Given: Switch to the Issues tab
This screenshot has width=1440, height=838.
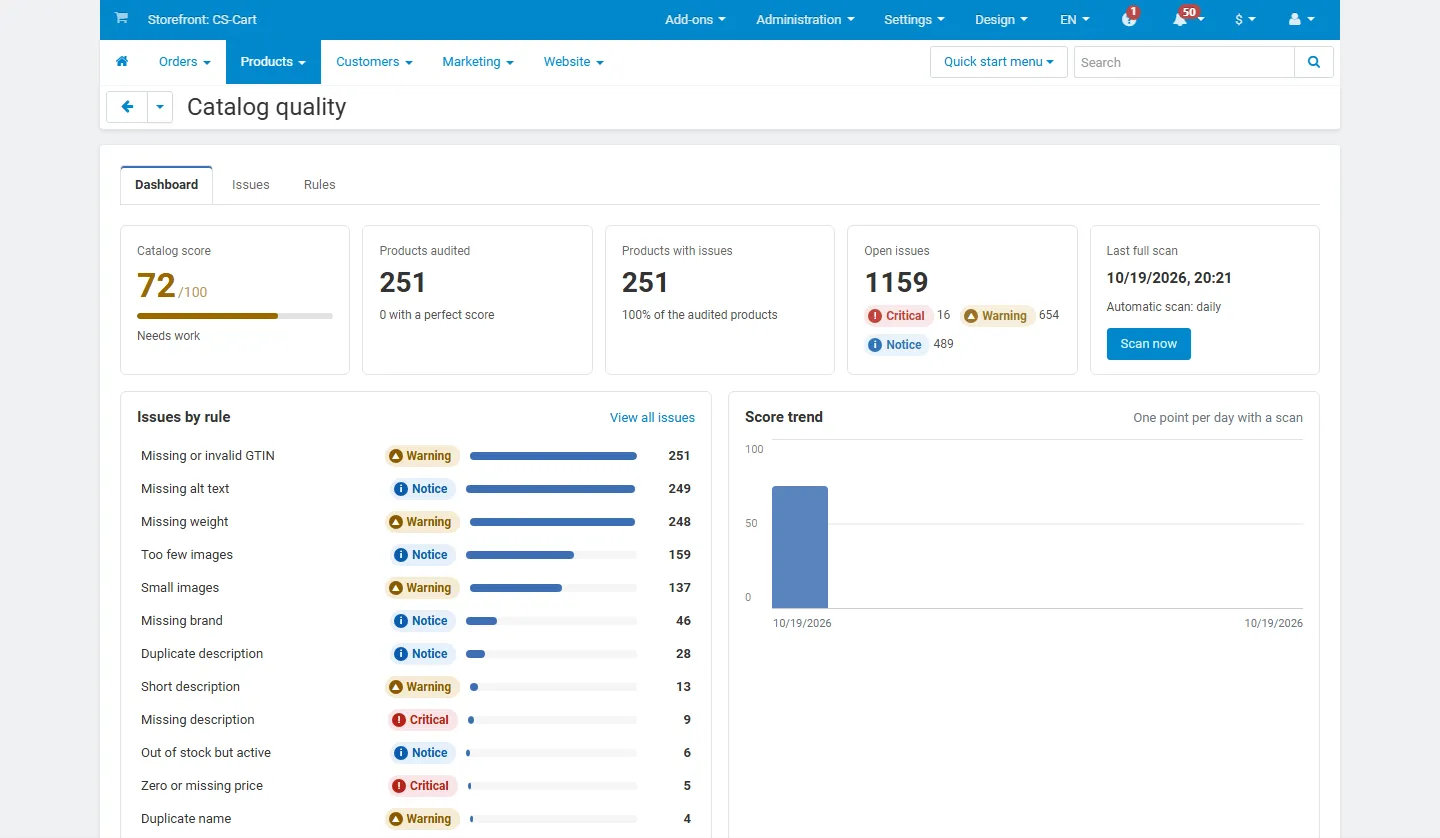Looking at the screenshot, I should 251,185.
